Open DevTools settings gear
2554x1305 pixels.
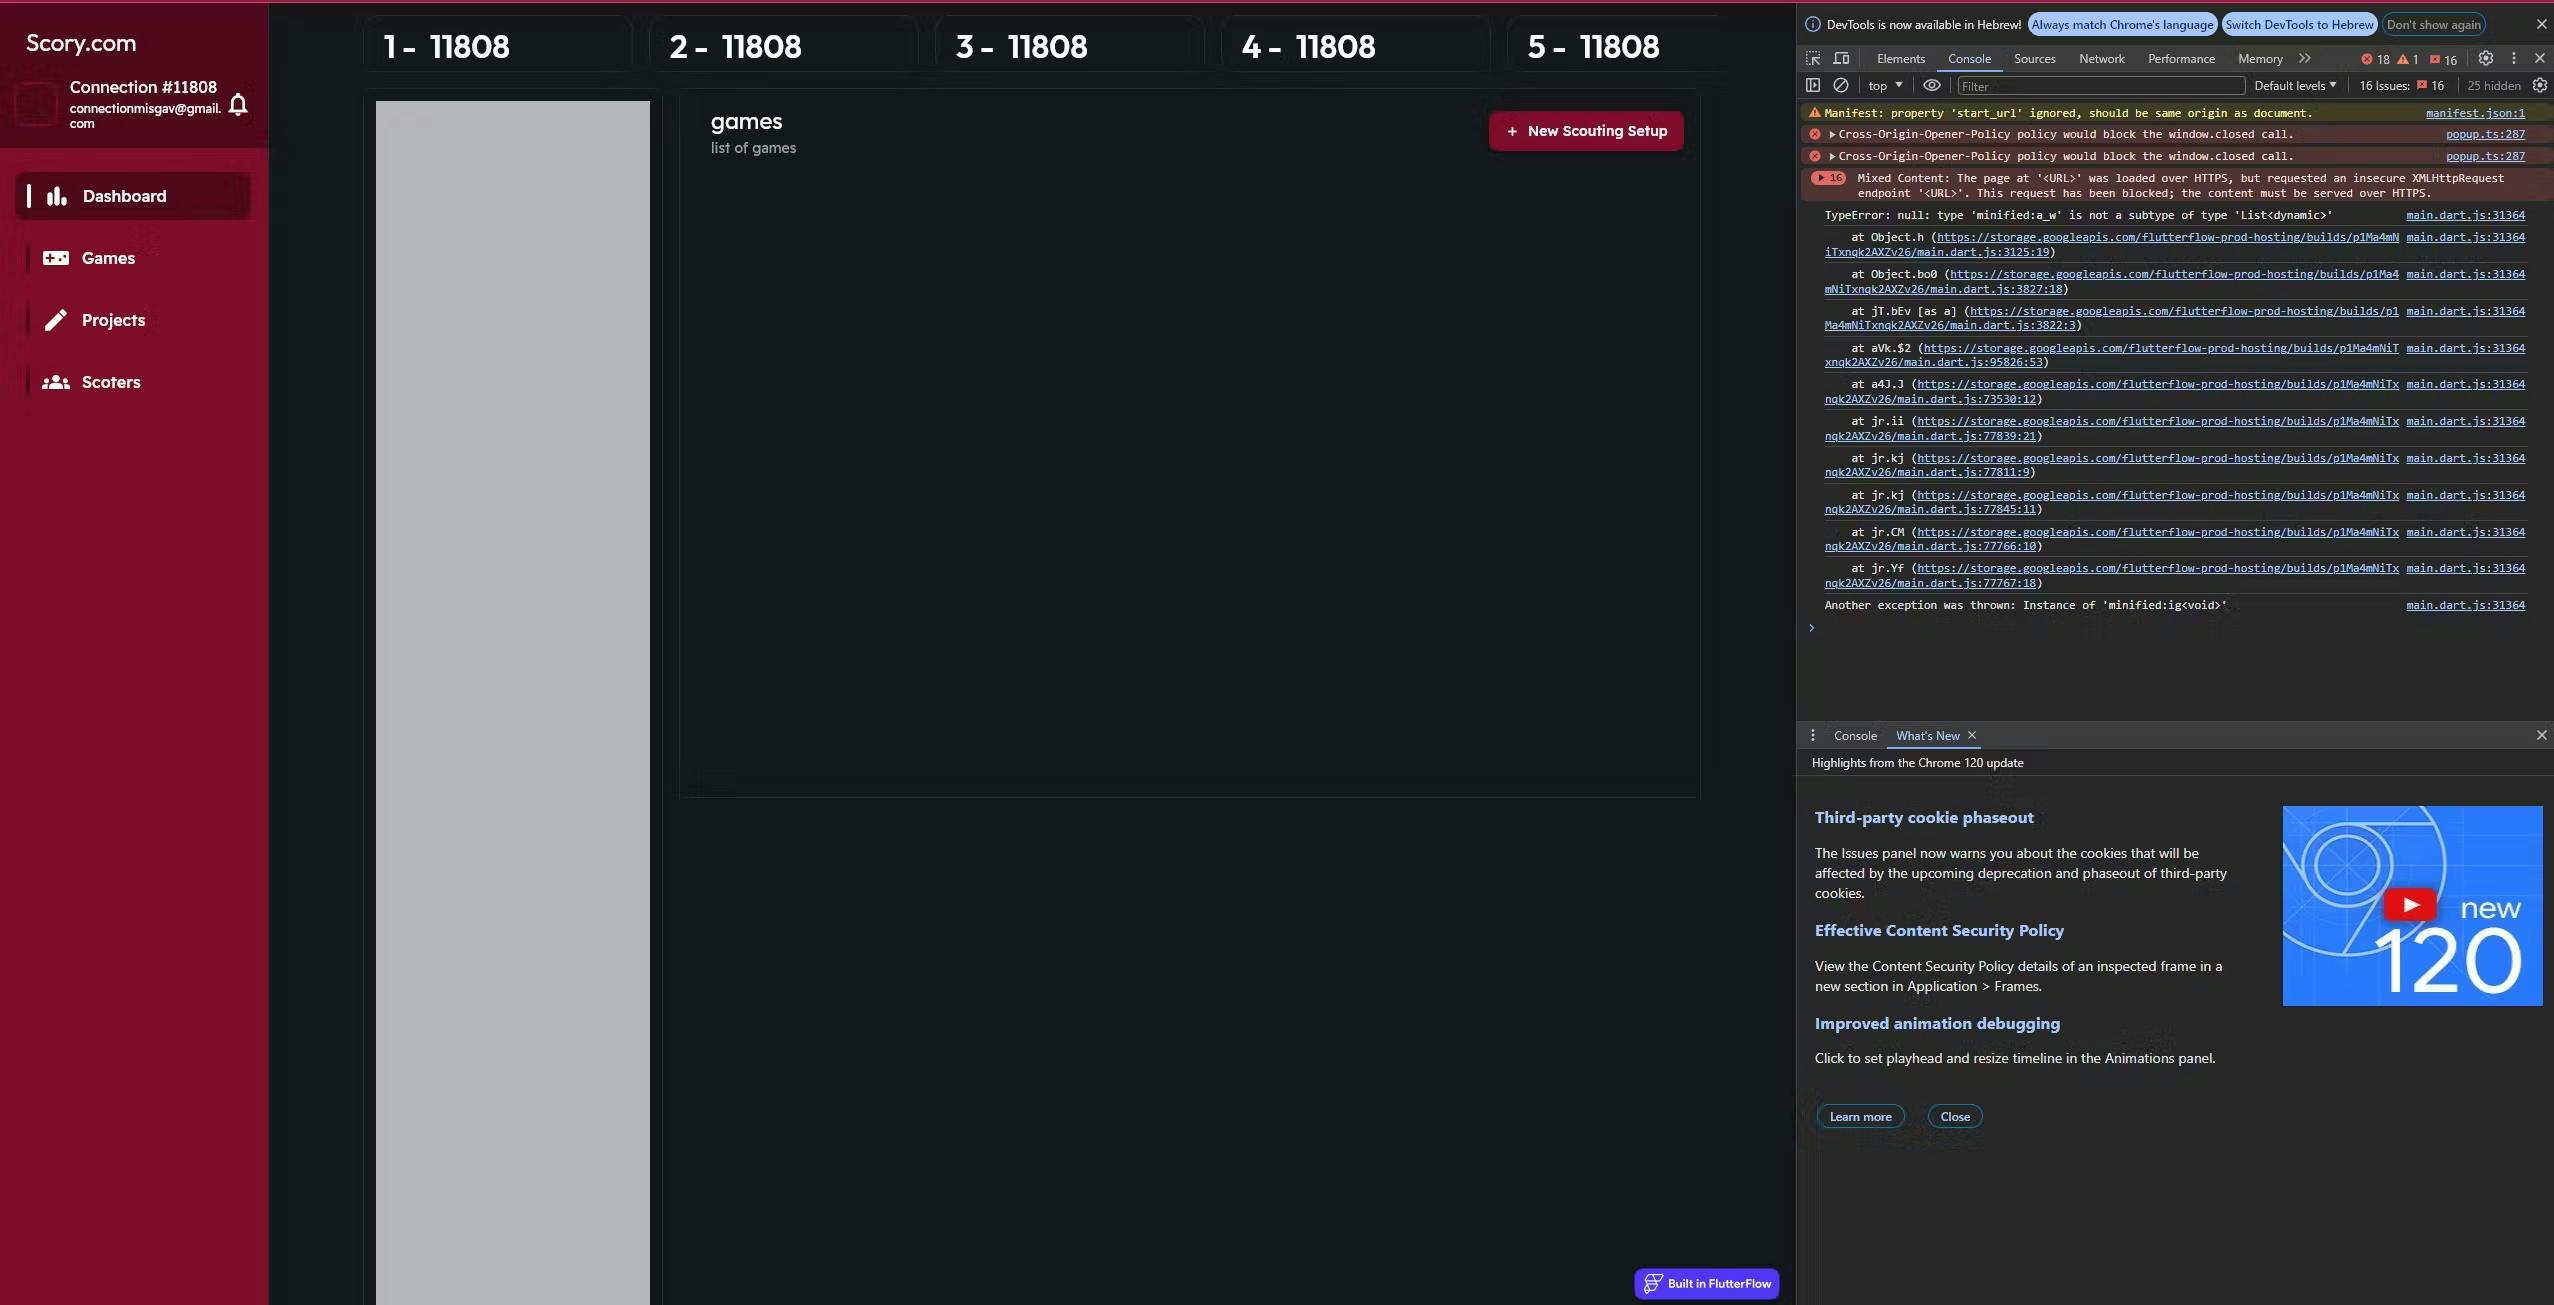click(2486, 59)
